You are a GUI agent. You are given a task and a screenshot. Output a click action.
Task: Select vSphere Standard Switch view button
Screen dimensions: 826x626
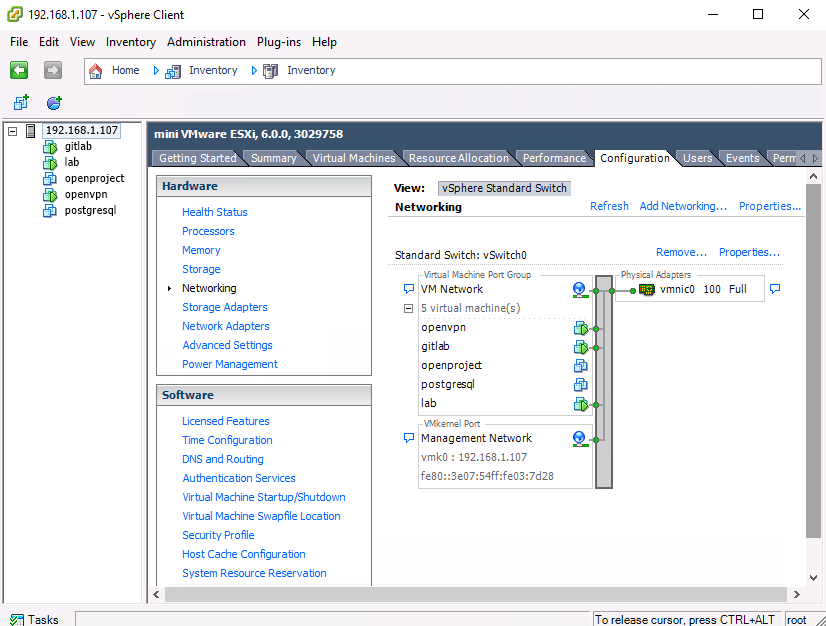[504, 188]
